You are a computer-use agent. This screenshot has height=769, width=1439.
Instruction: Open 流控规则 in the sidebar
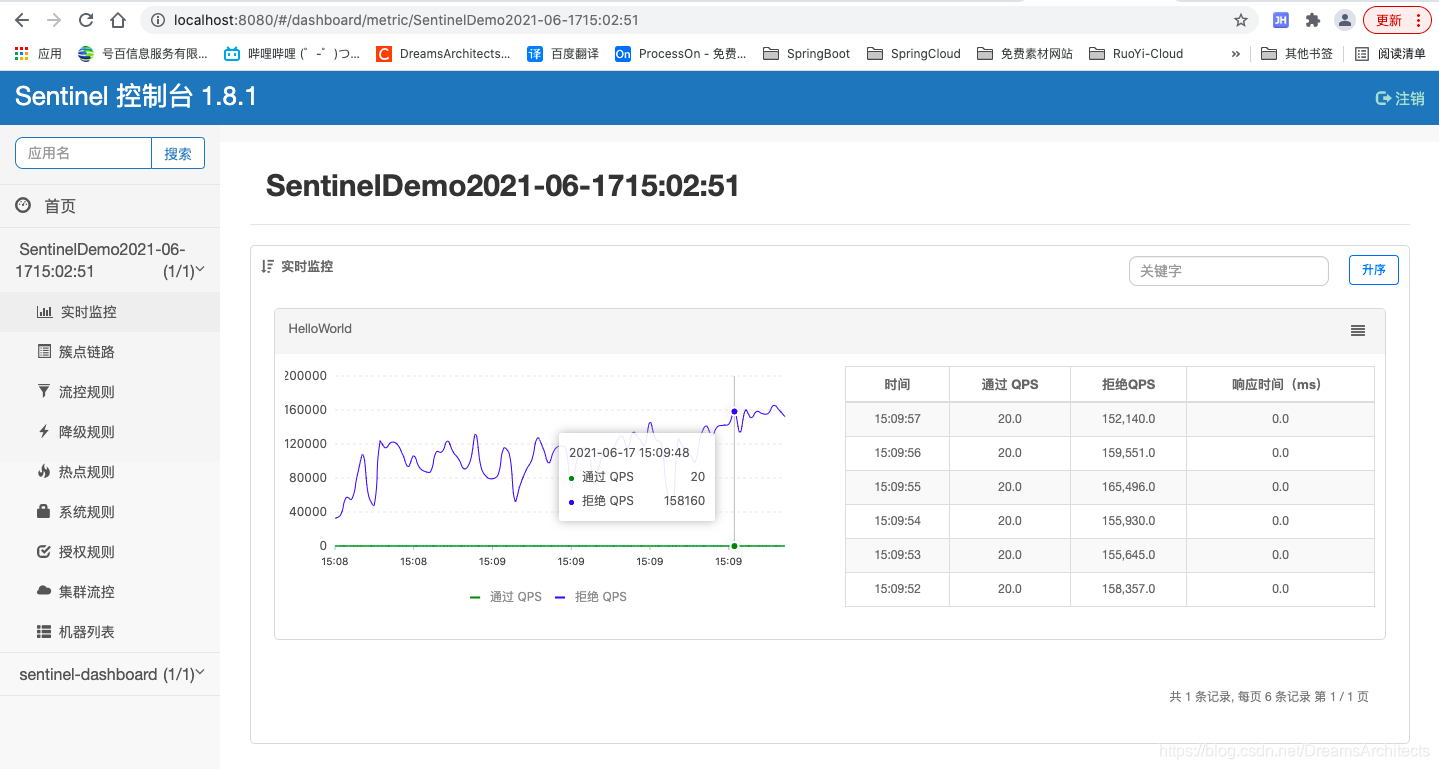[110, 392]
